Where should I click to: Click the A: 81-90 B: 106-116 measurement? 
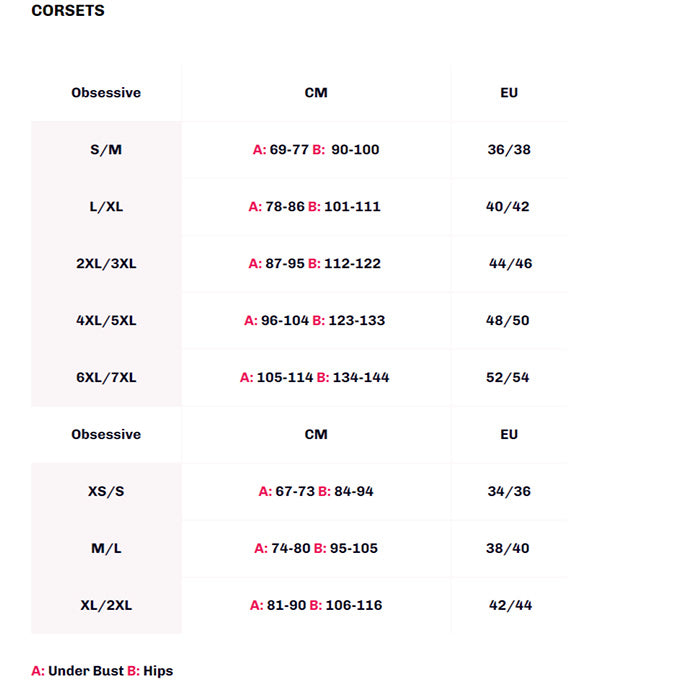click(x=316, y=606)
